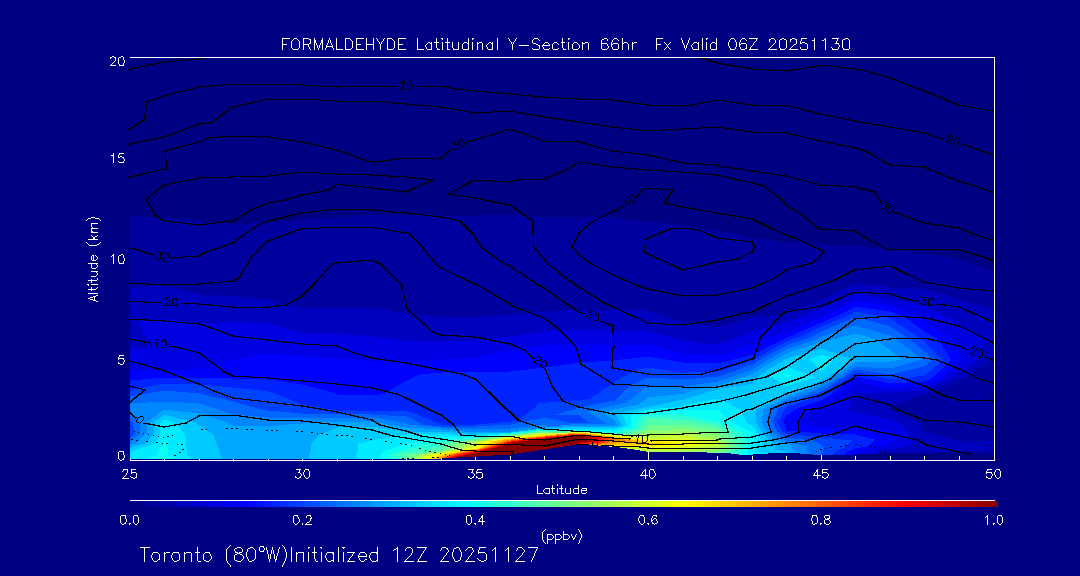
Task: Select the 15 tick on altitude axis
Action: click(x=116, y=159)
